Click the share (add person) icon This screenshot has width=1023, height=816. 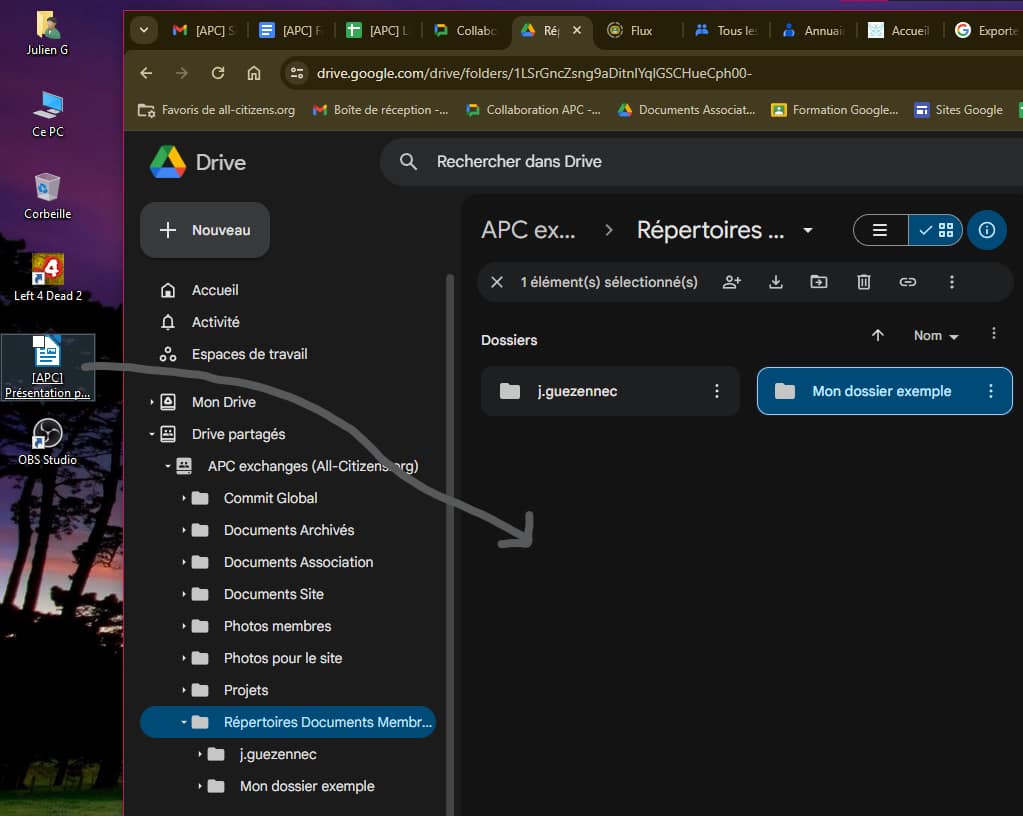tap(732, 282)
